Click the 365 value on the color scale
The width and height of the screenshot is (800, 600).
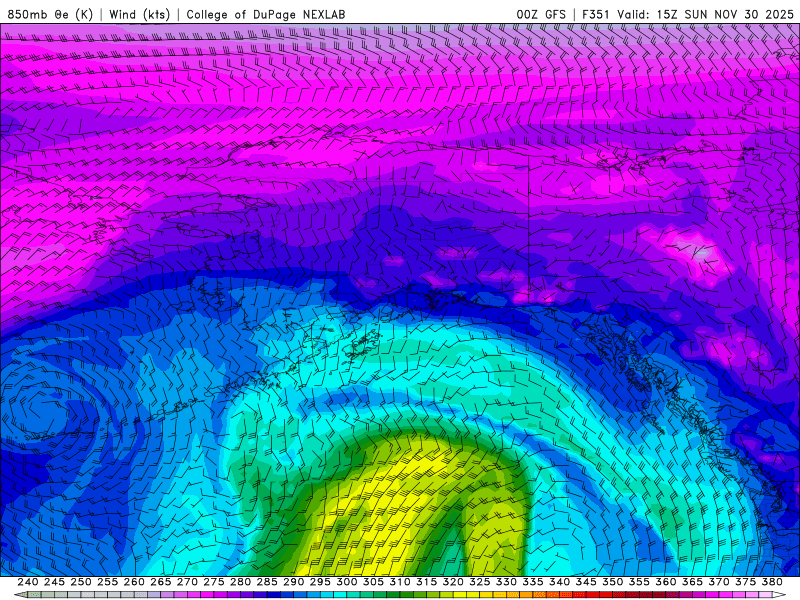pos(692,582)
